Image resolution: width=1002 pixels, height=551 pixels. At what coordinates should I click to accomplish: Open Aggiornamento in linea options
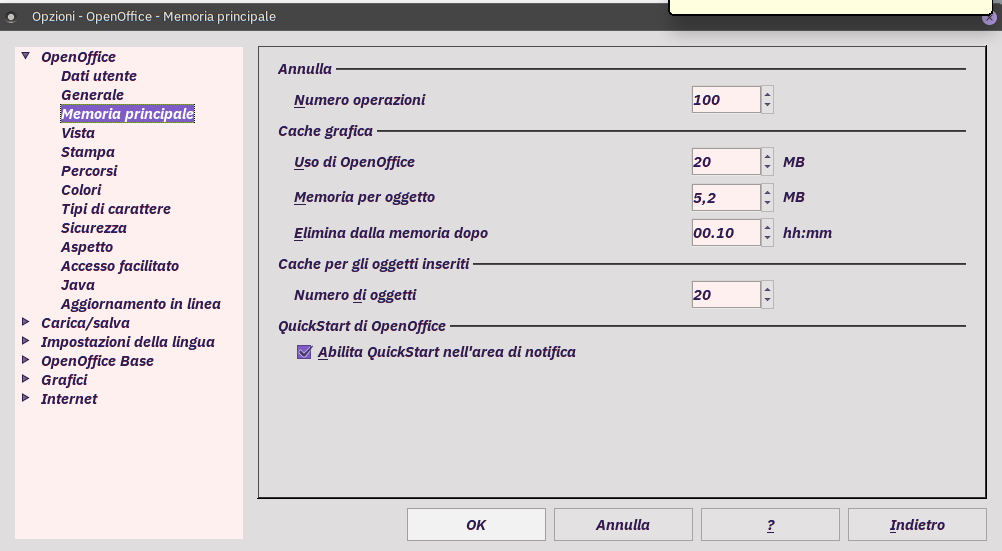point(141,304)
